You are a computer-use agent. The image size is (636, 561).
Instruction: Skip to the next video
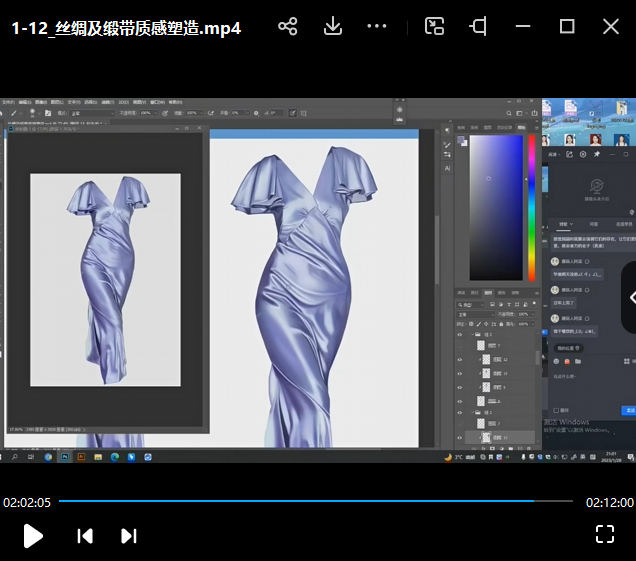click(129, 536)
